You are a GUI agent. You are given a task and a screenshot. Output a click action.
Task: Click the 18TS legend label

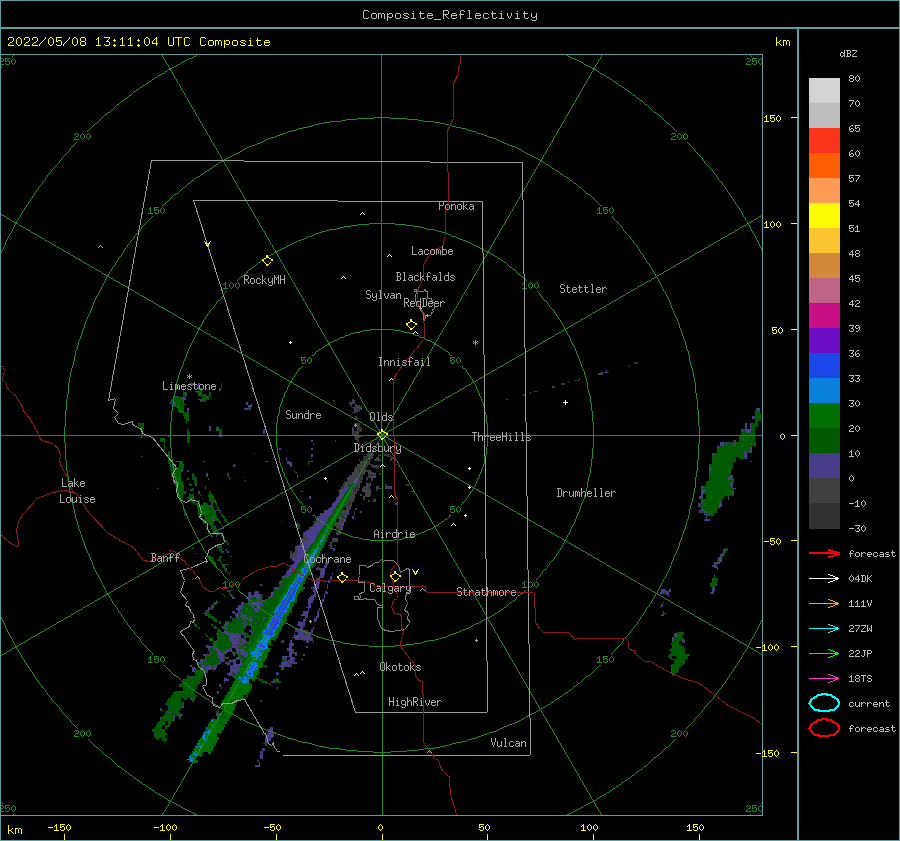coord(860,679)
